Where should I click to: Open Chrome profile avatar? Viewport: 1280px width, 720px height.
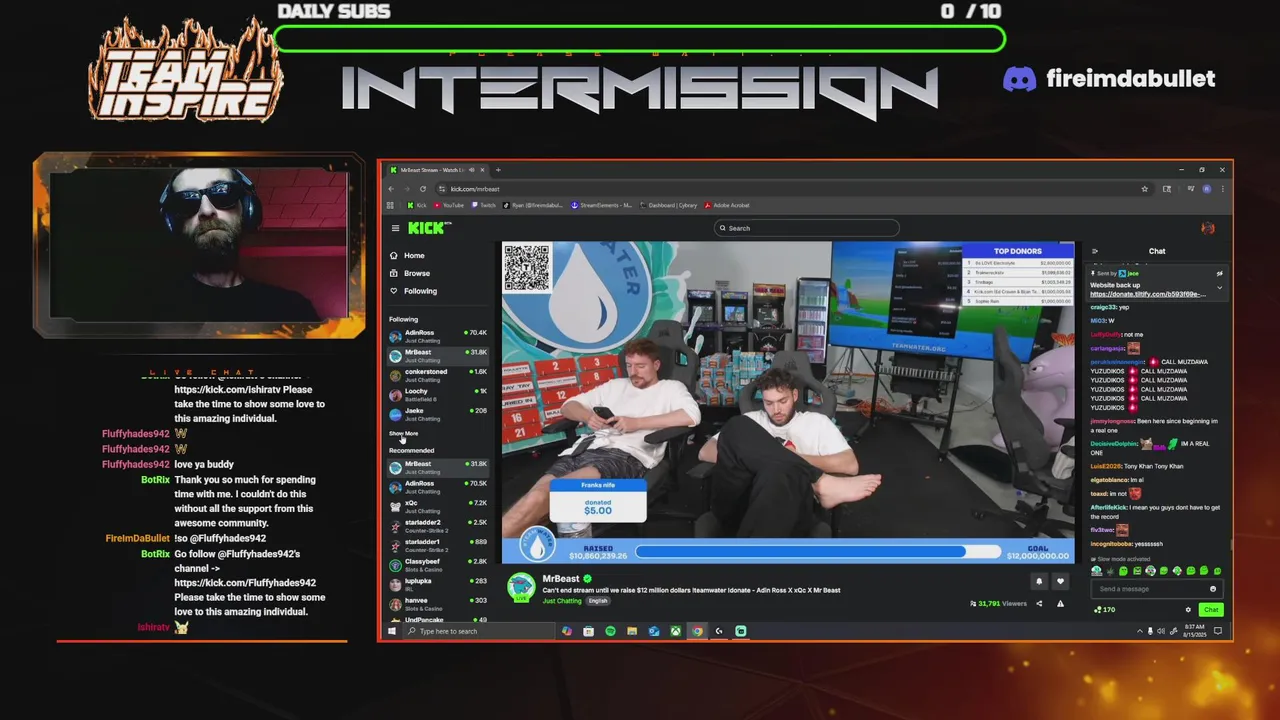pyautogui.click(x=1207, y=188)
